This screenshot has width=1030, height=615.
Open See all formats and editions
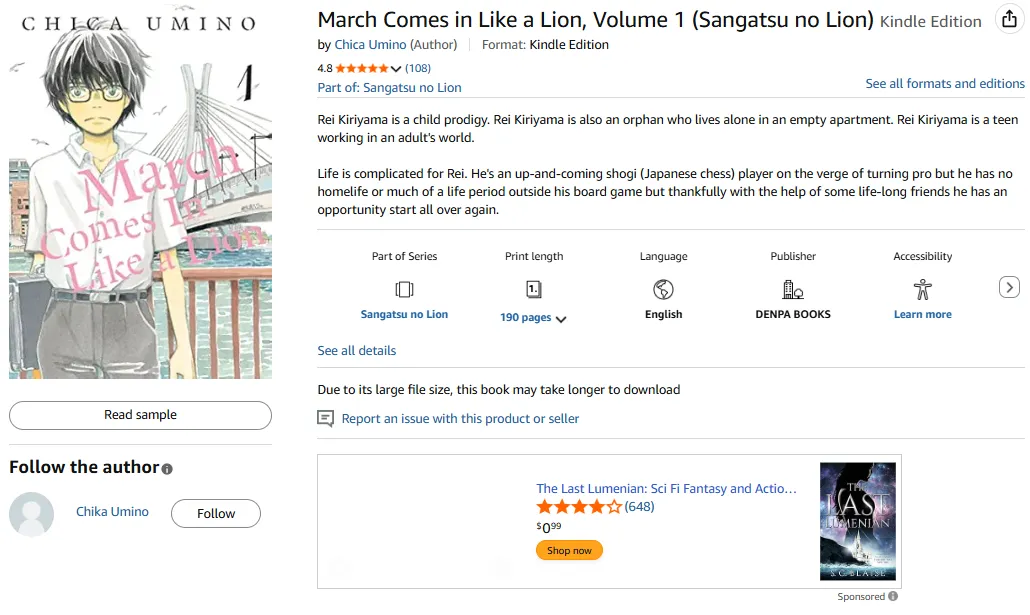coord(945,84)
